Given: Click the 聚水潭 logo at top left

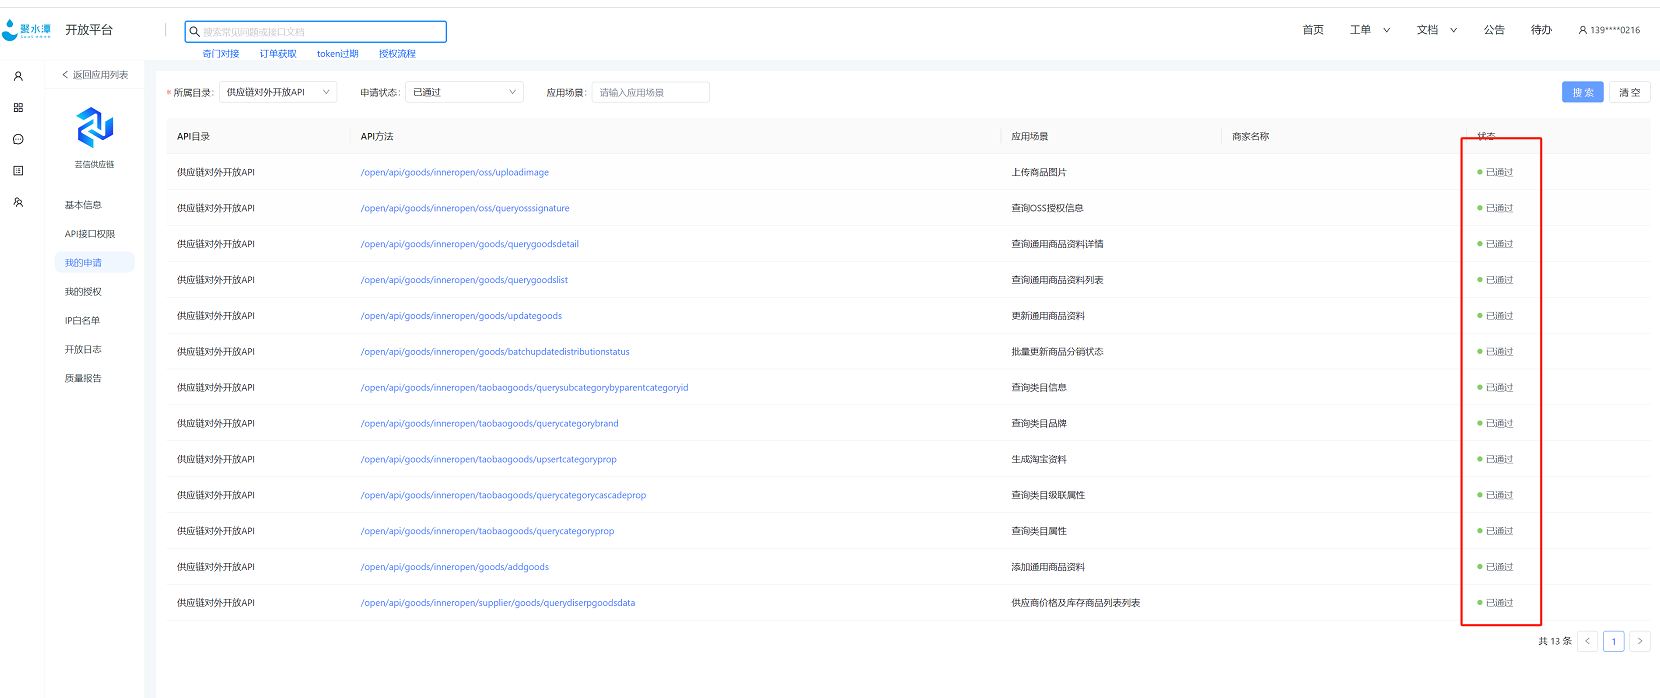Looking at the screenshot, I should 26,30.
